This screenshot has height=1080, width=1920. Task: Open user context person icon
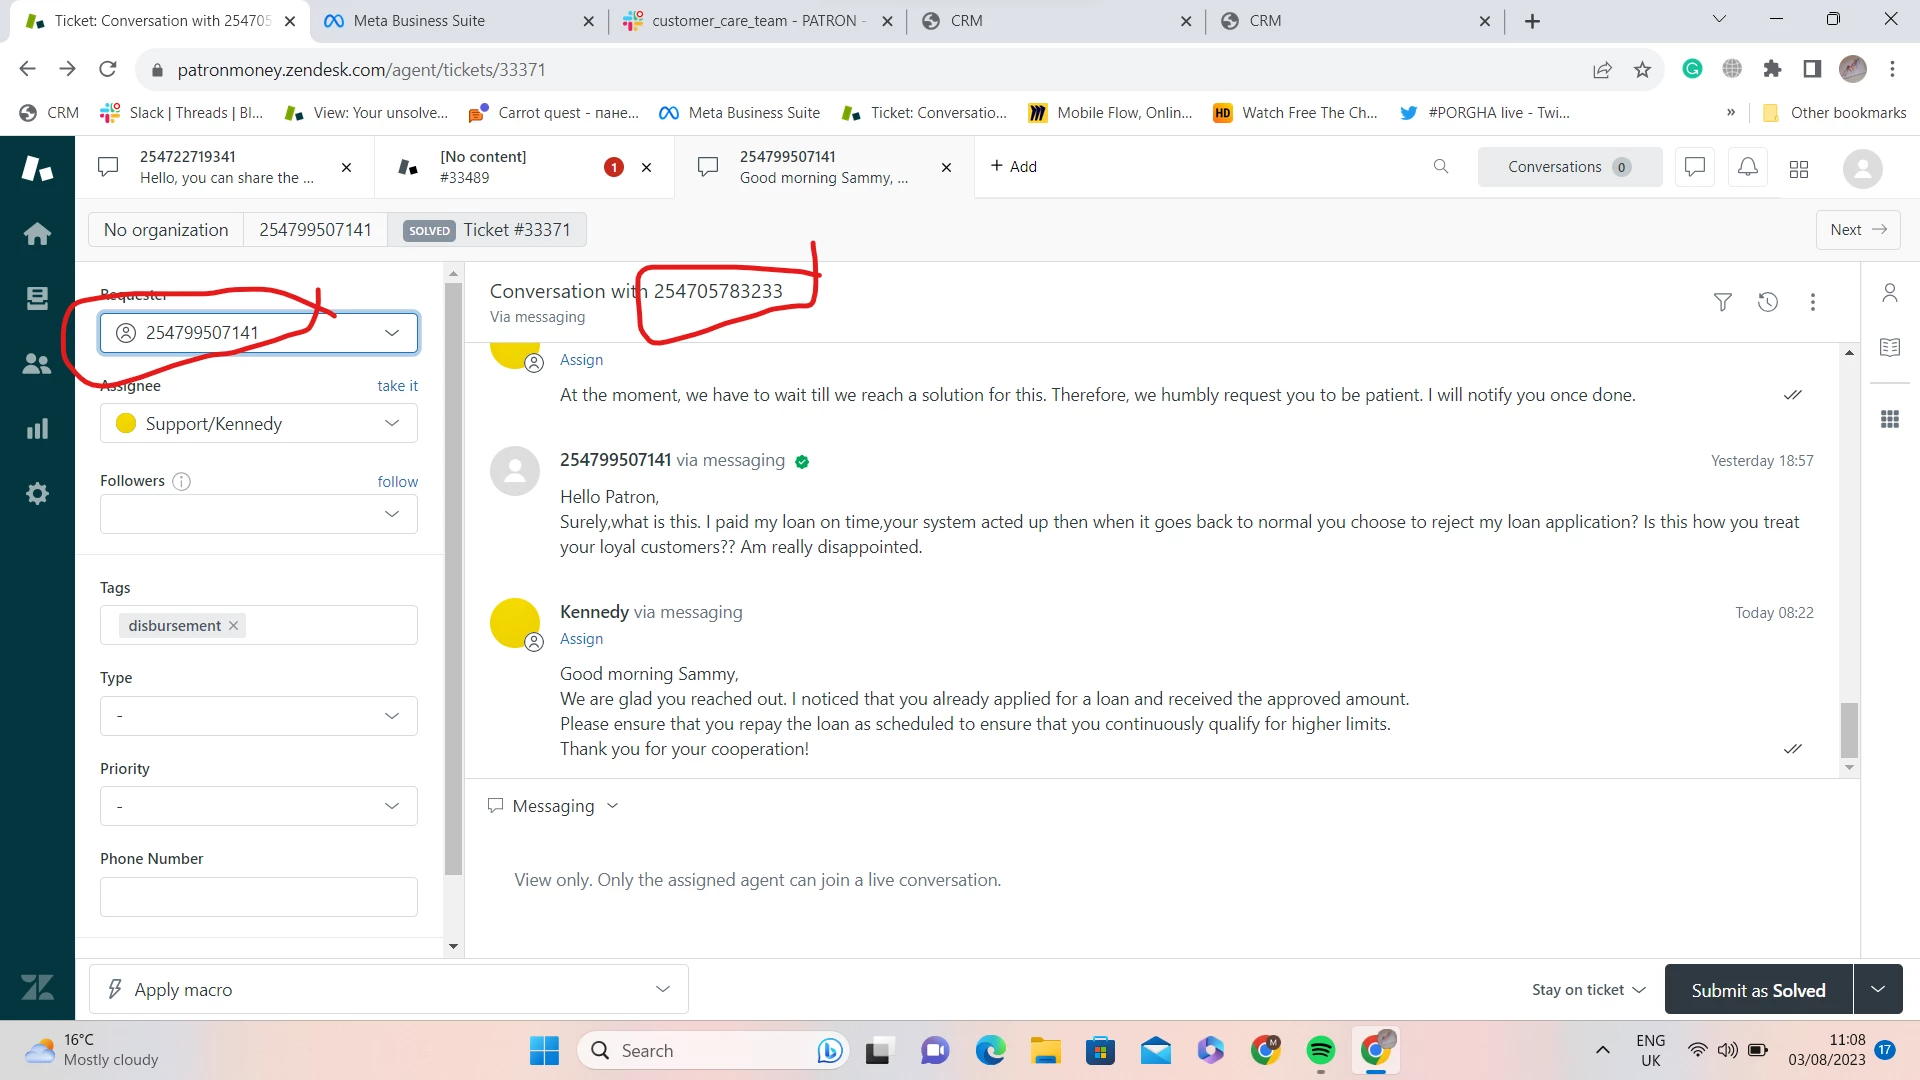(x=1889, y=292)
